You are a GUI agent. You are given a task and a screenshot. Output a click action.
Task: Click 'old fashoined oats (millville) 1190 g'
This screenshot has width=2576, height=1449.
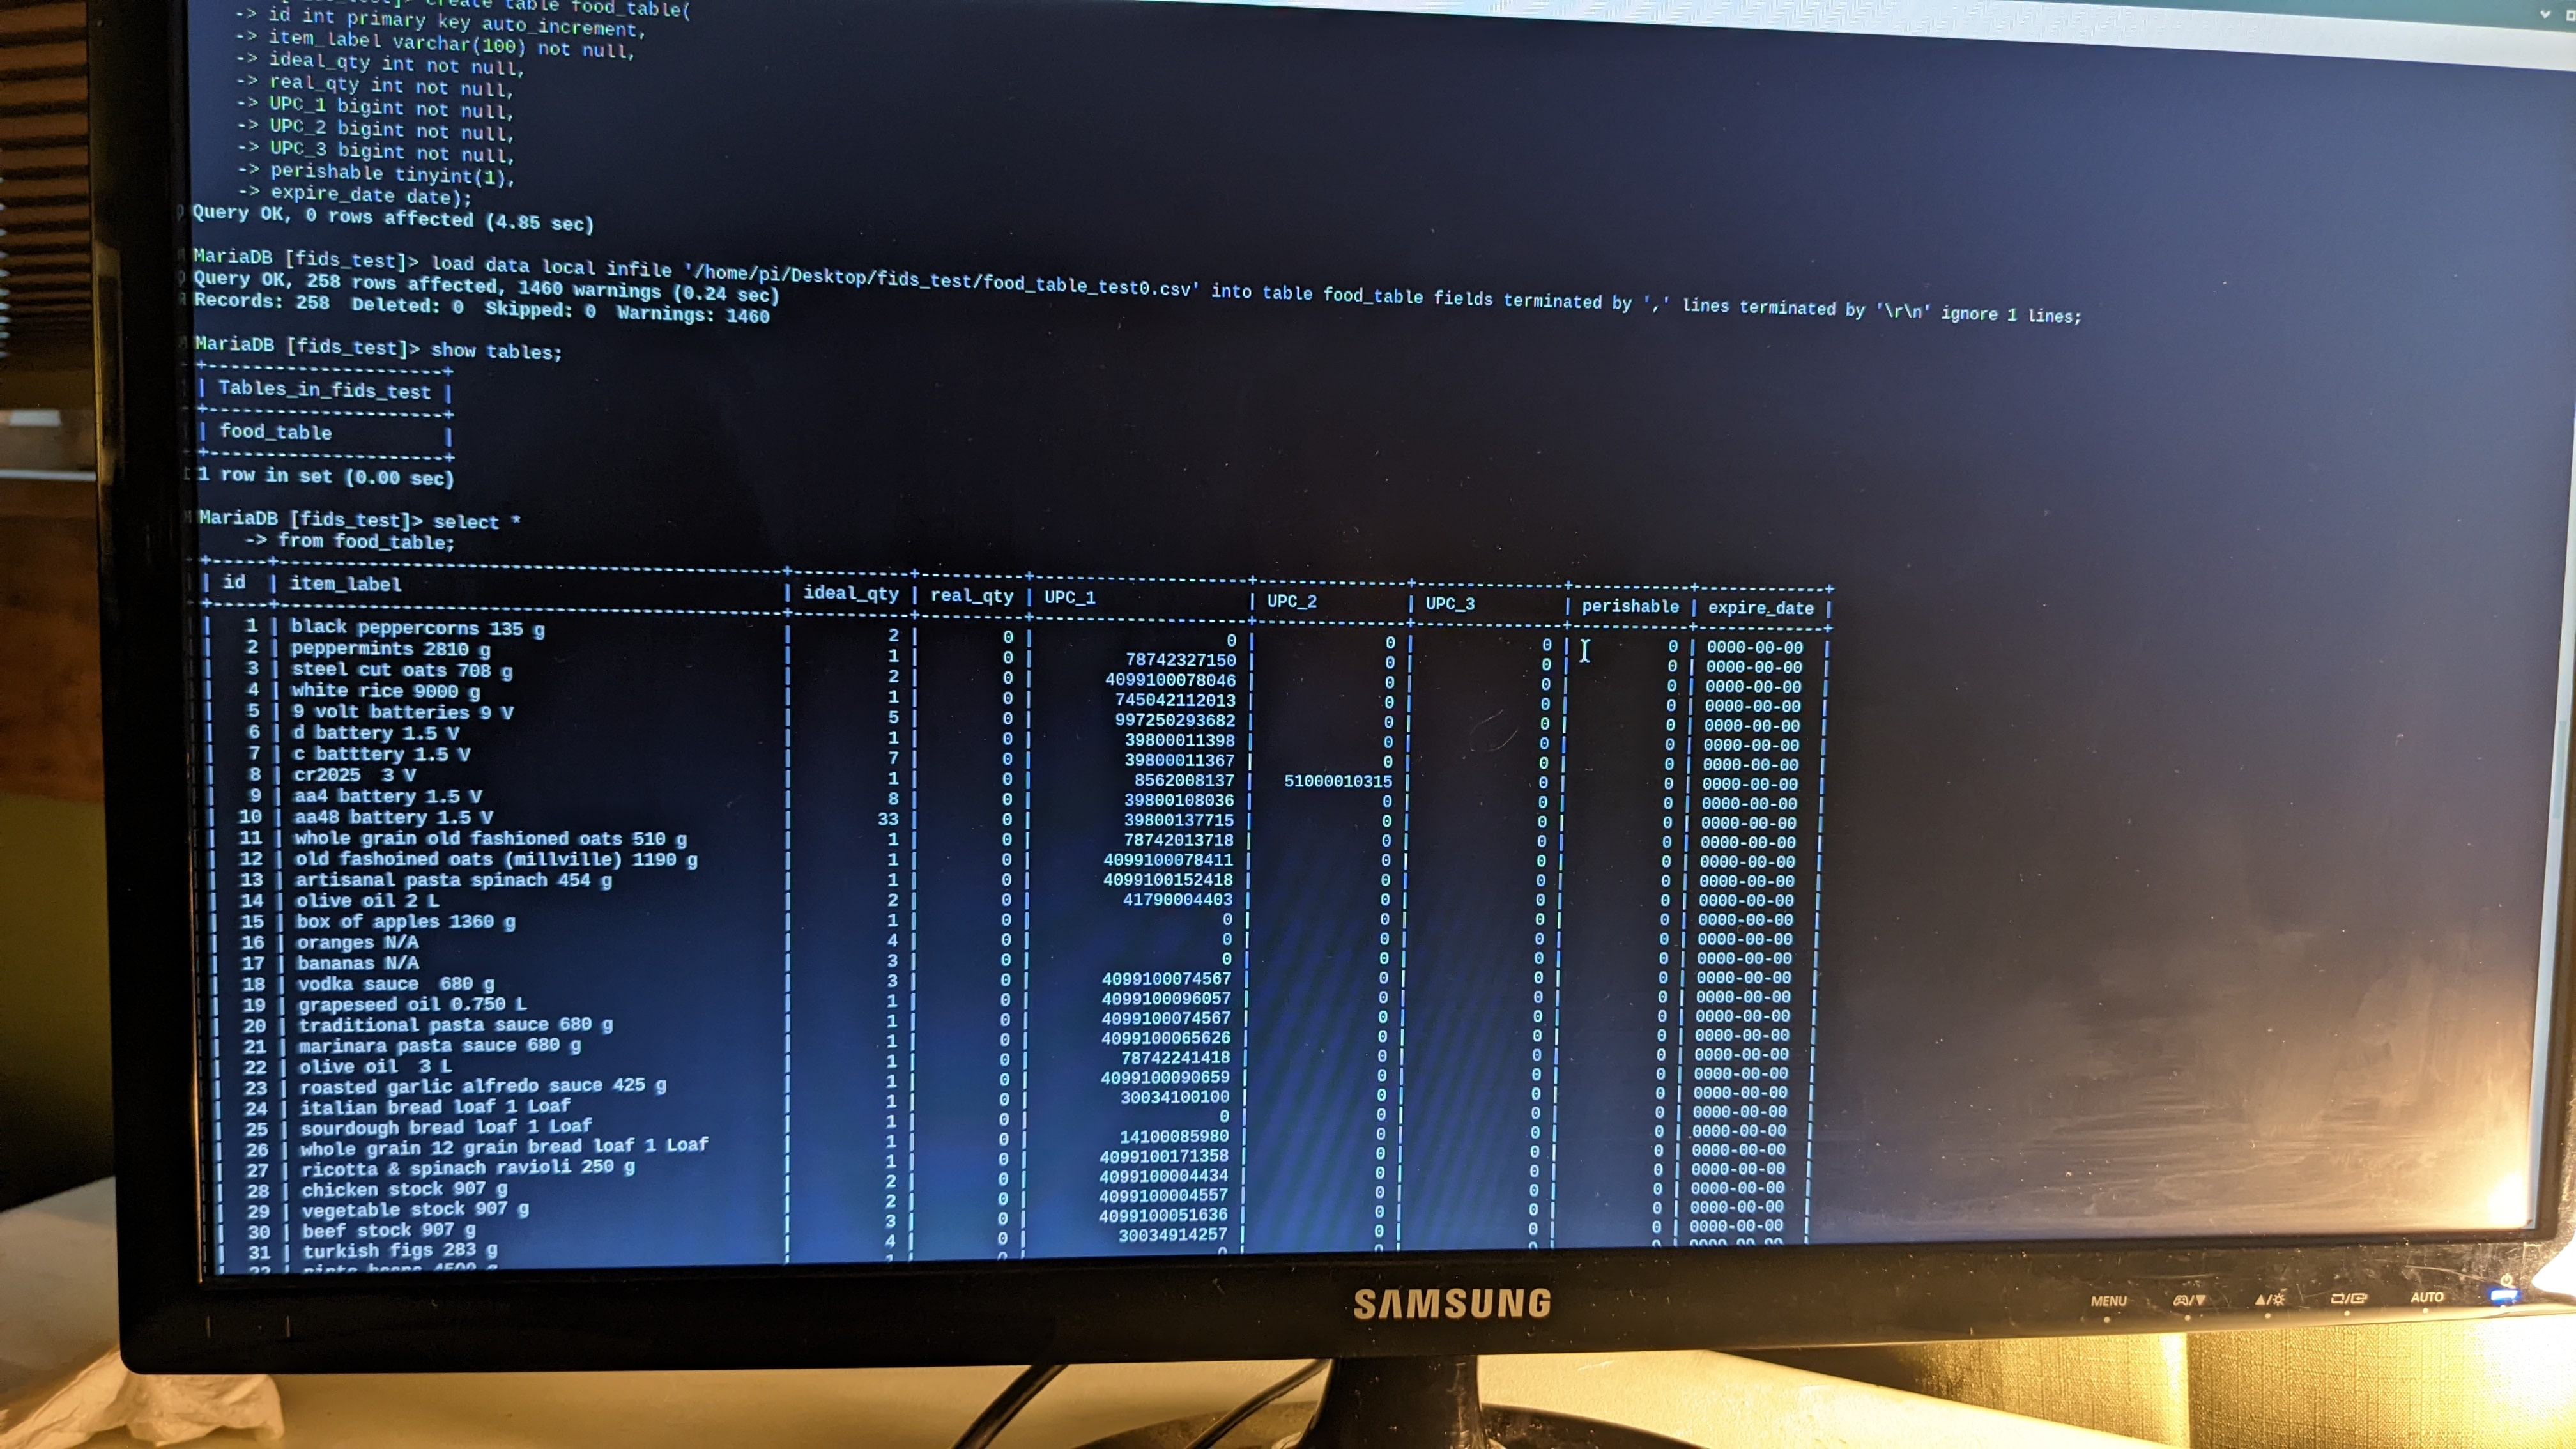pos(495,859)
